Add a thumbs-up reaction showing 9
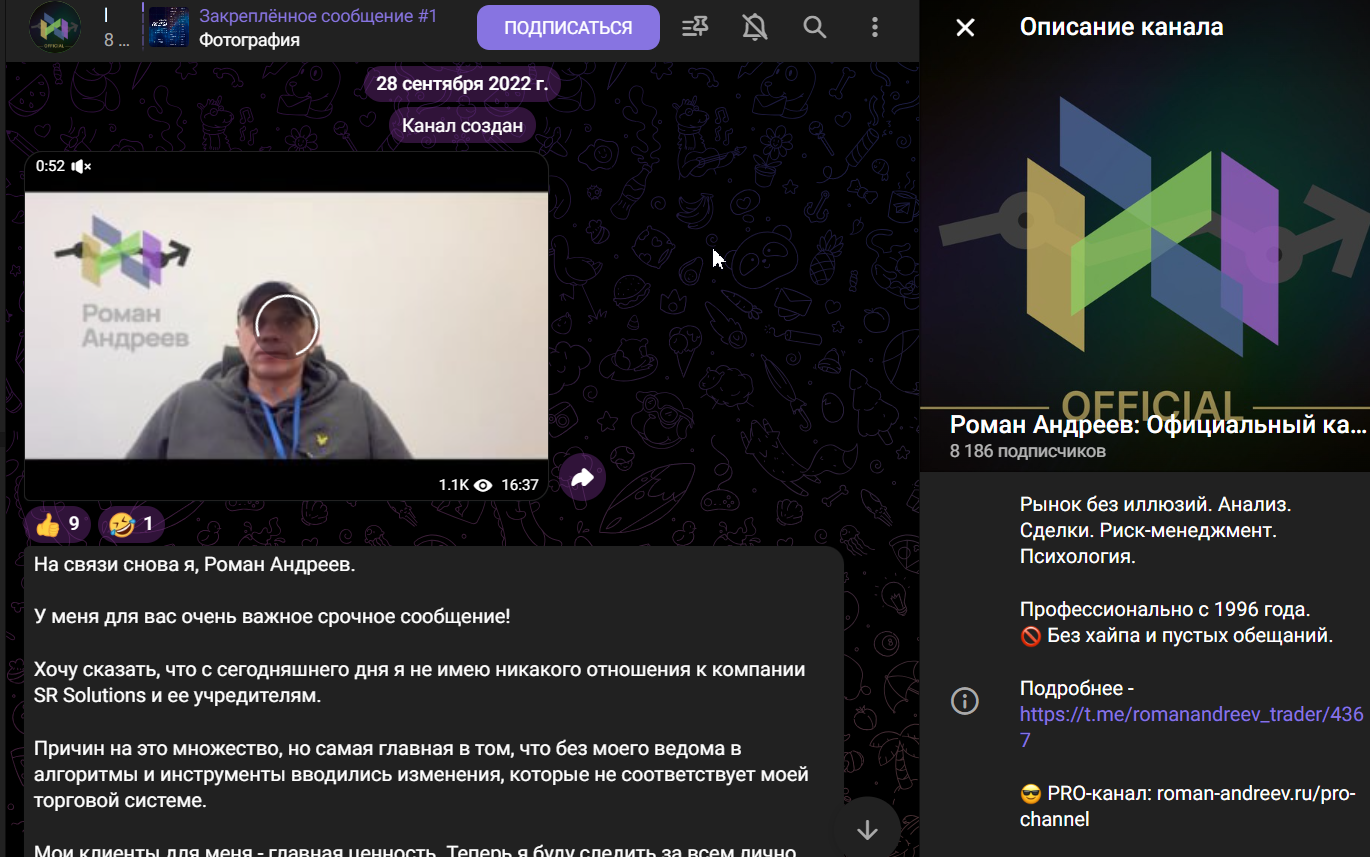1370x857 pixels. click(58, 524)
